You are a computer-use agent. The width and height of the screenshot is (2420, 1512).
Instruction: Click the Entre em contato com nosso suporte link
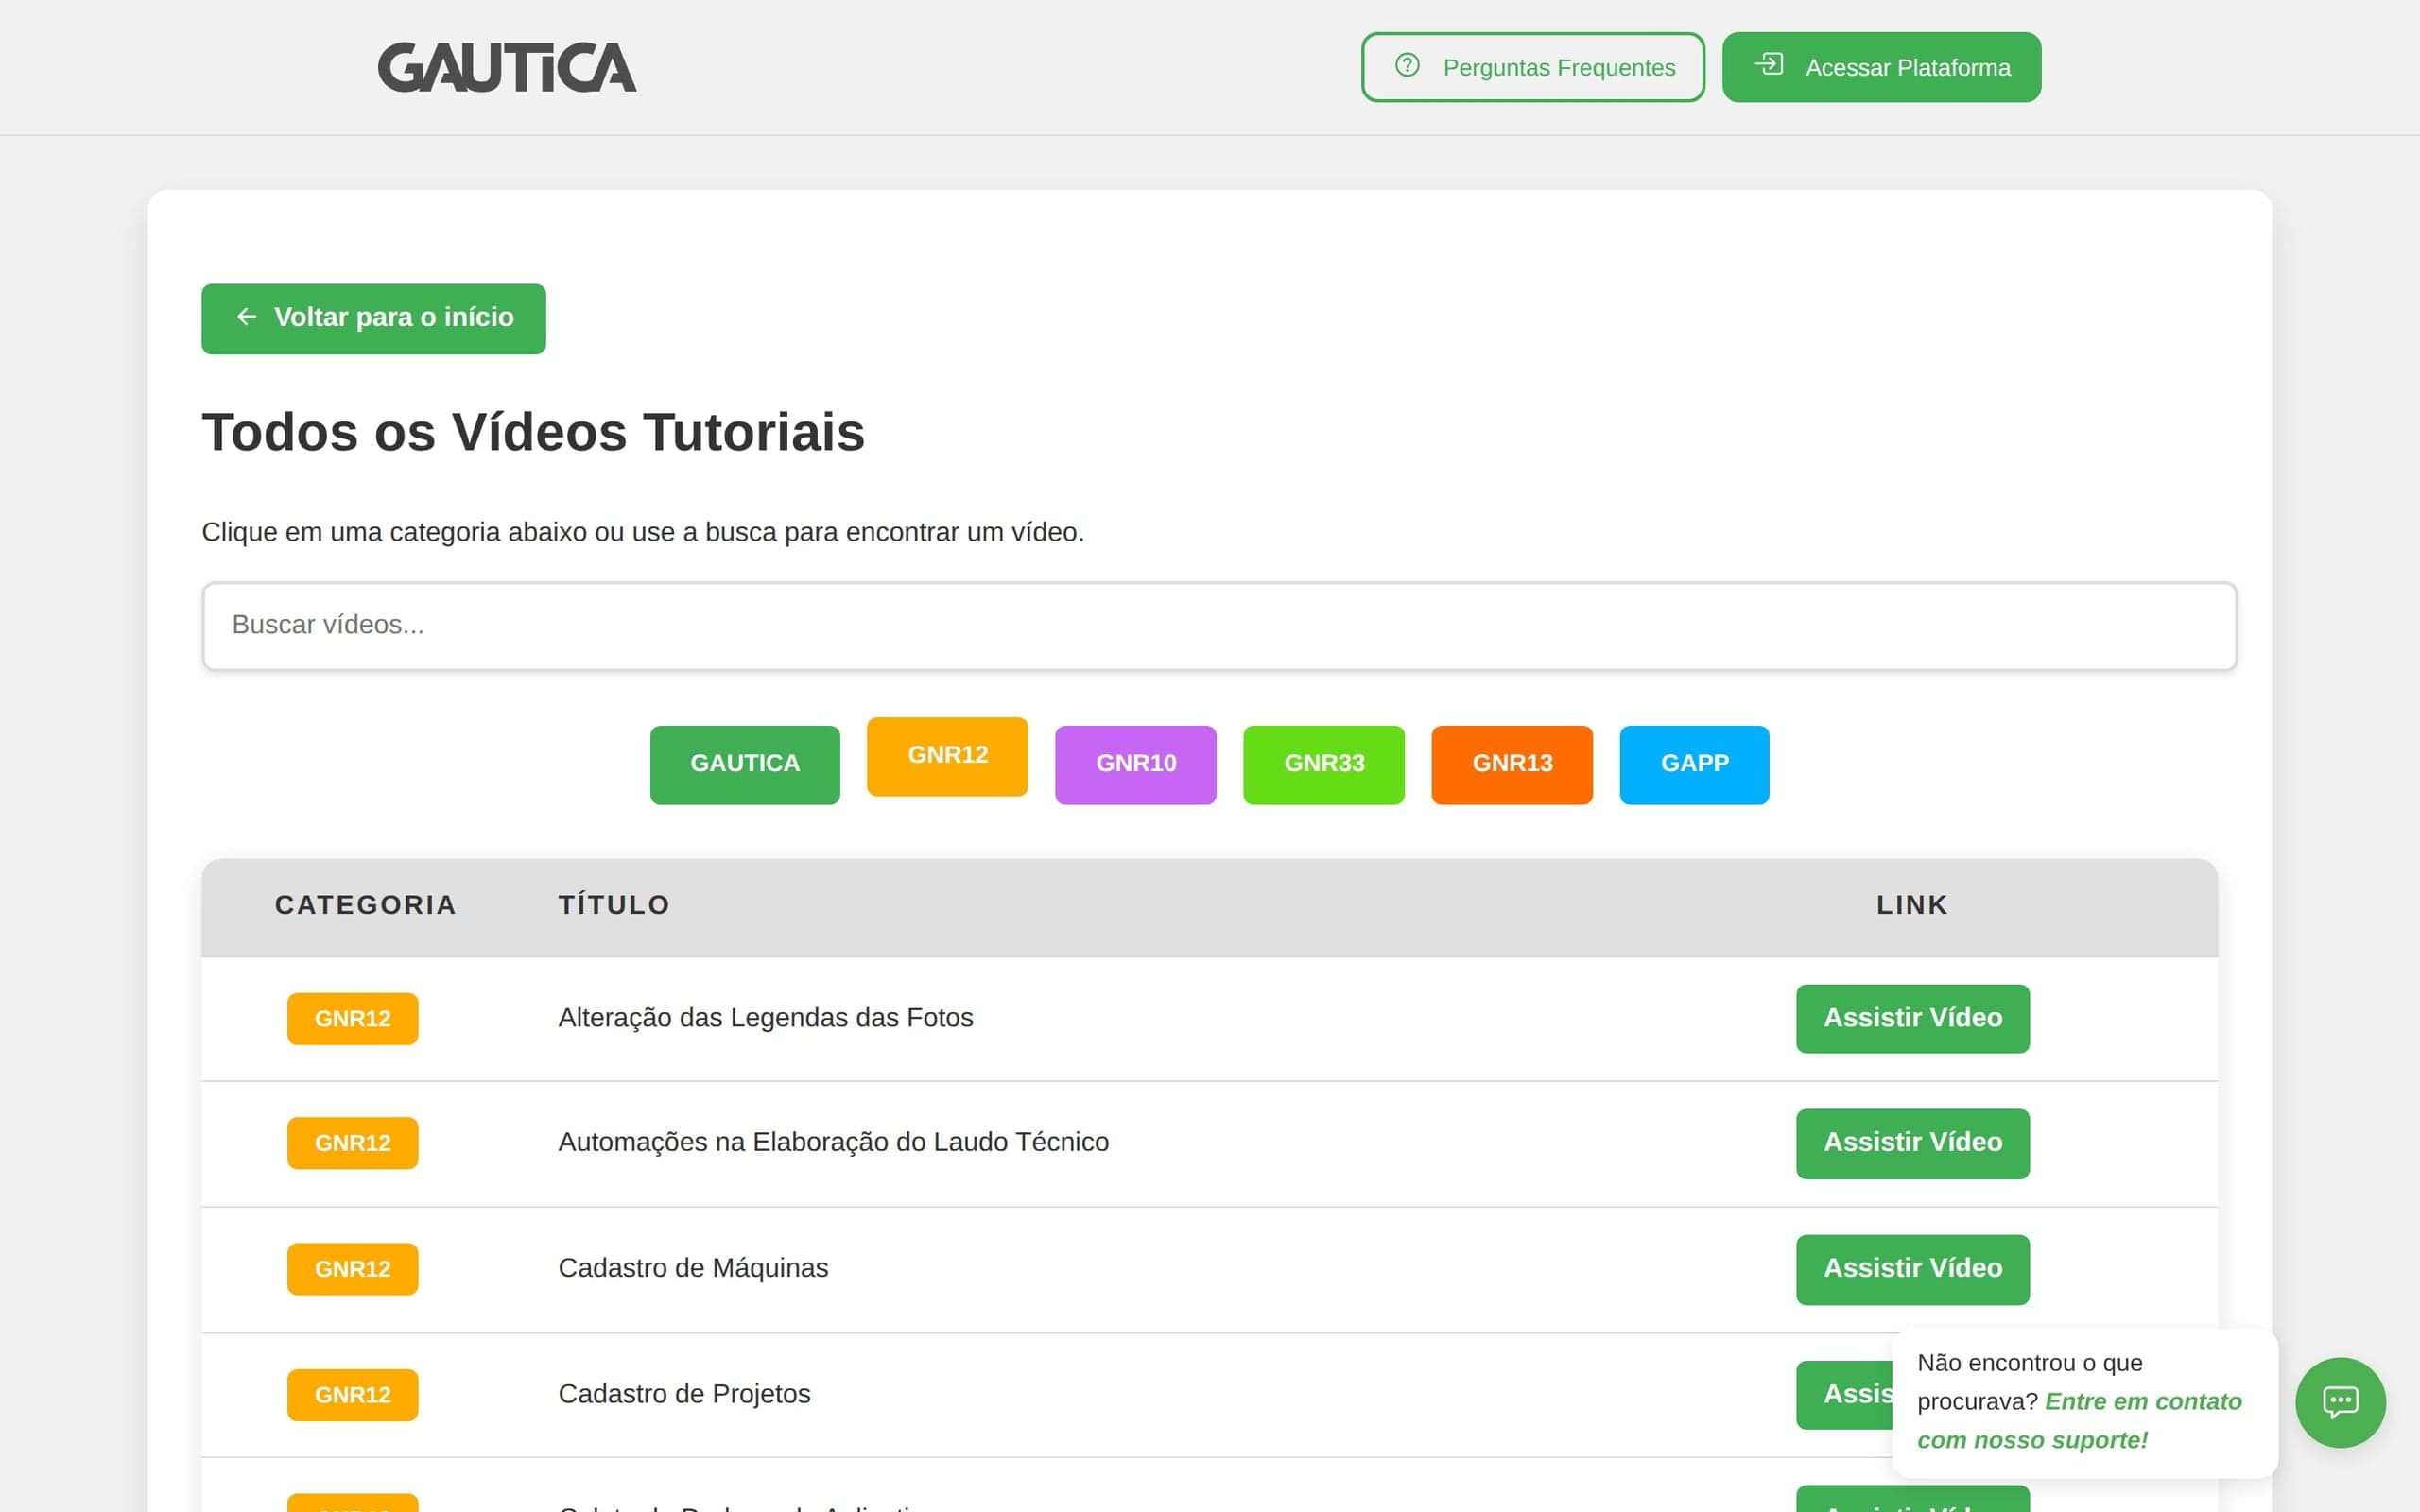2080,1421
